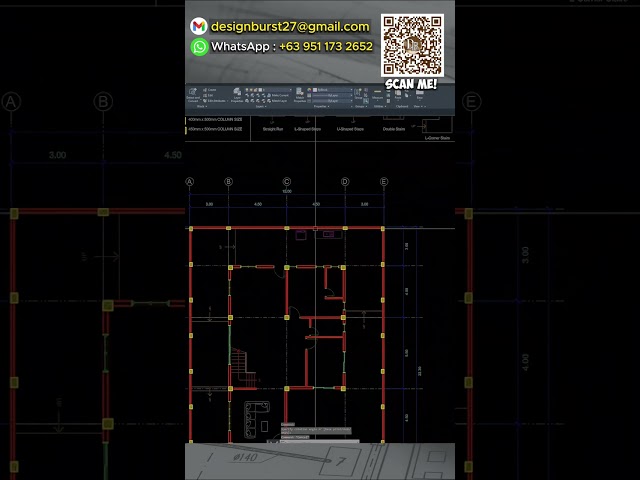Click the WhatsApp number +63 951 173 2652
This screenshot has width=640, height=480.
tap(326, 47)
